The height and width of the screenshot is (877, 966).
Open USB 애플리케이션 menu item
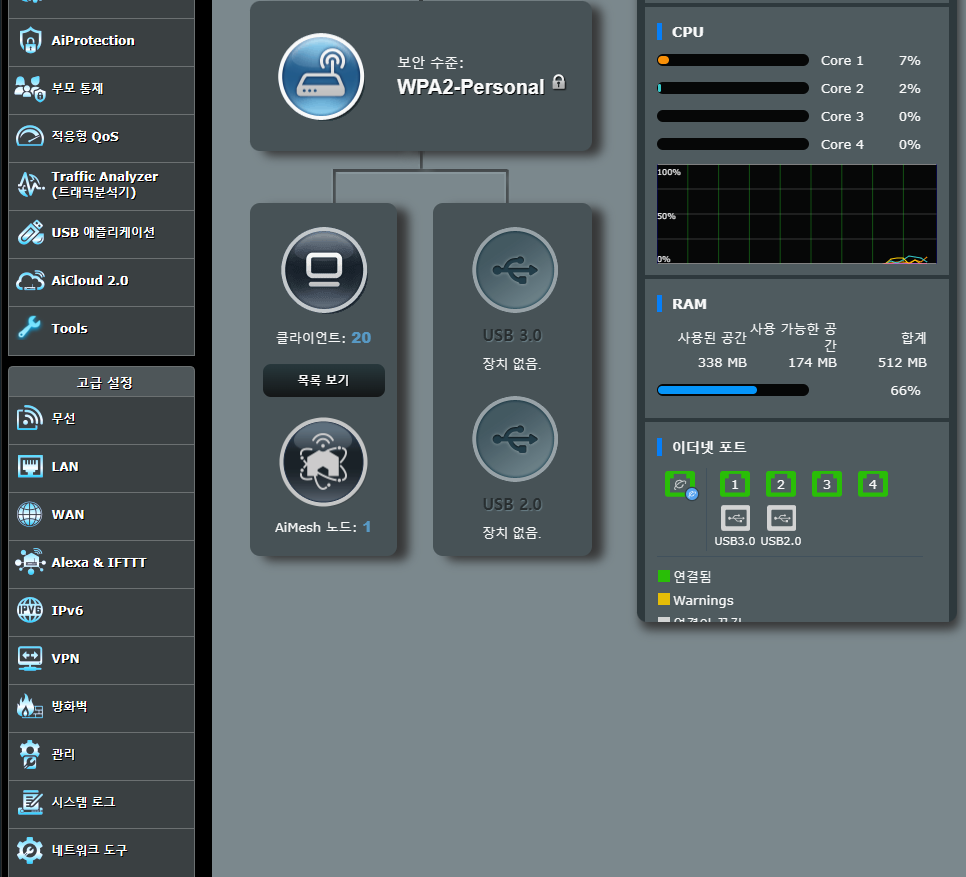(102, 234)
